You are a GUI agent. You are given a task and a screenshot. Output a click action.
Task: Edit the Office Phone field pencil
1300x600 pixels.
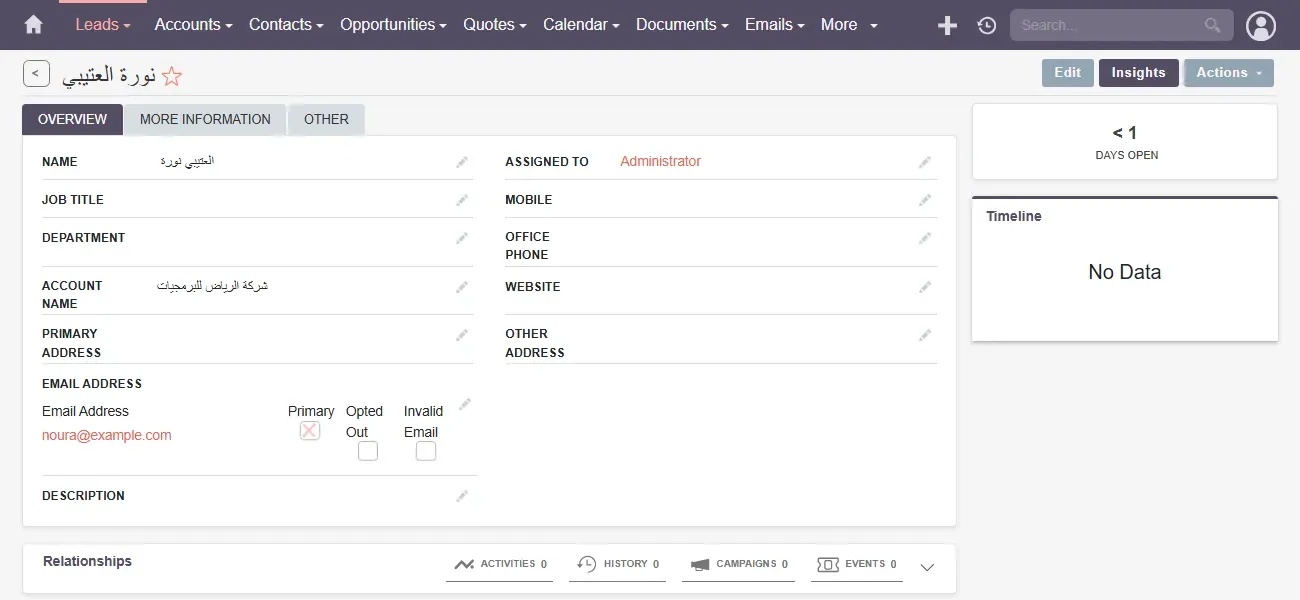(x=925, y=238)
